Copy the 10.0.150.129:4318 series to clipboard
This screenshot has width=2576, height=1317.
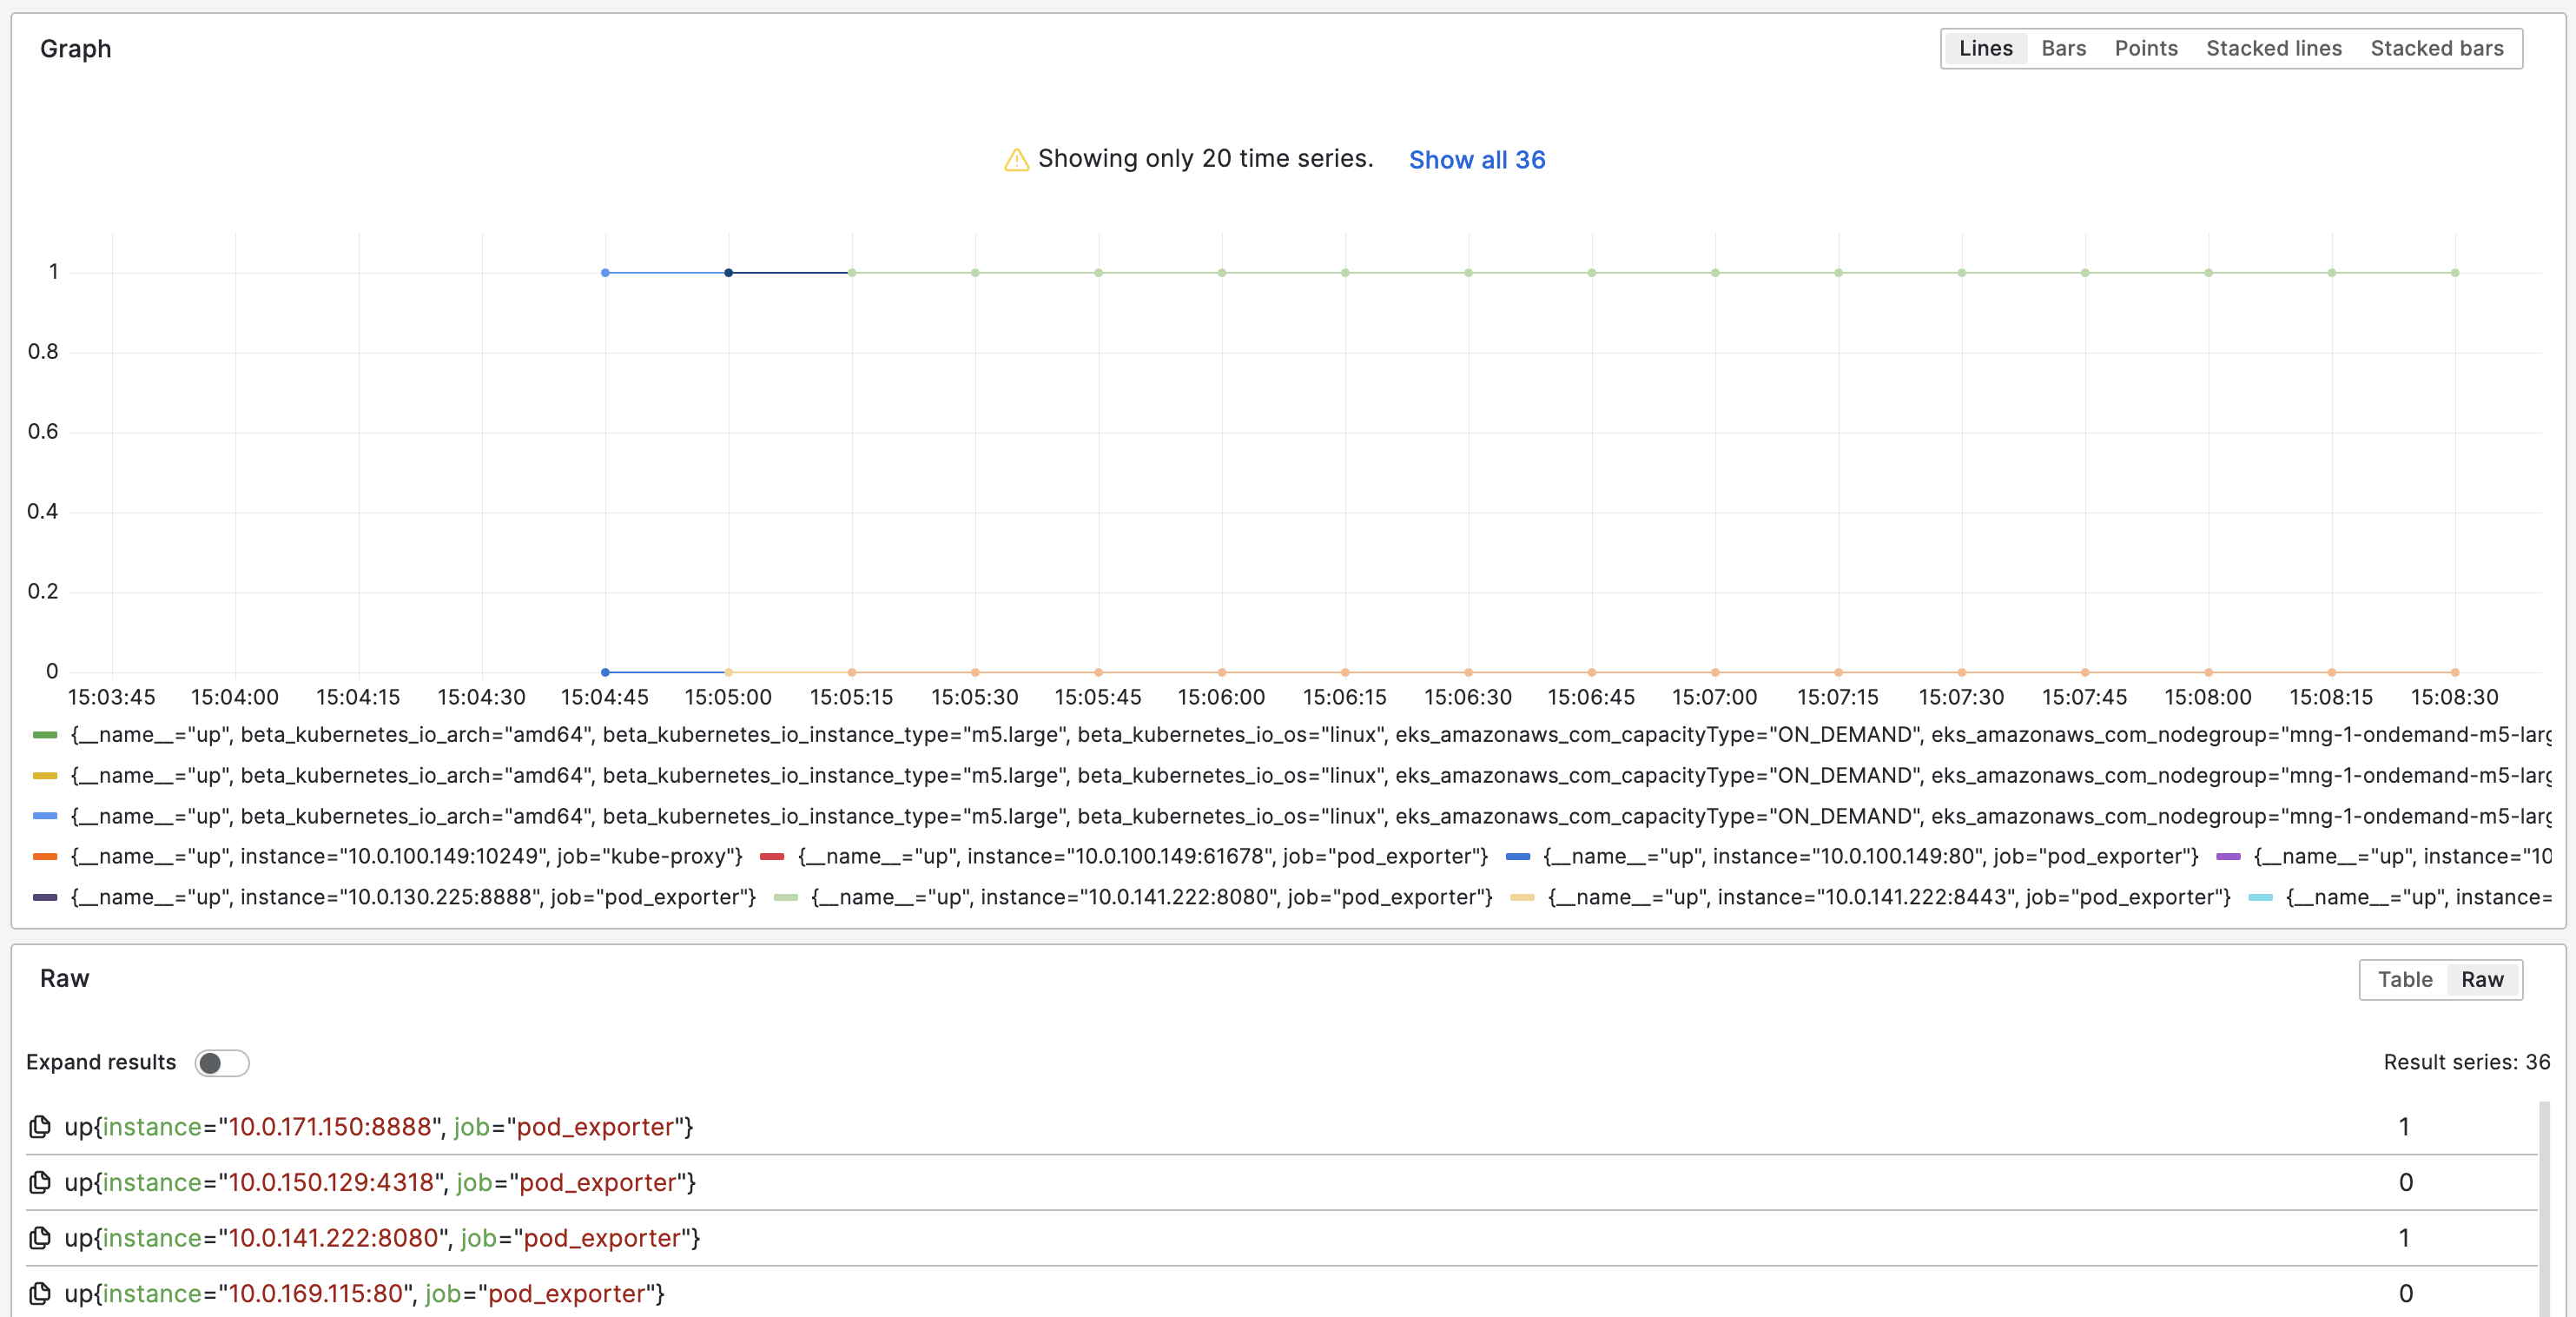coord(40,1183)
